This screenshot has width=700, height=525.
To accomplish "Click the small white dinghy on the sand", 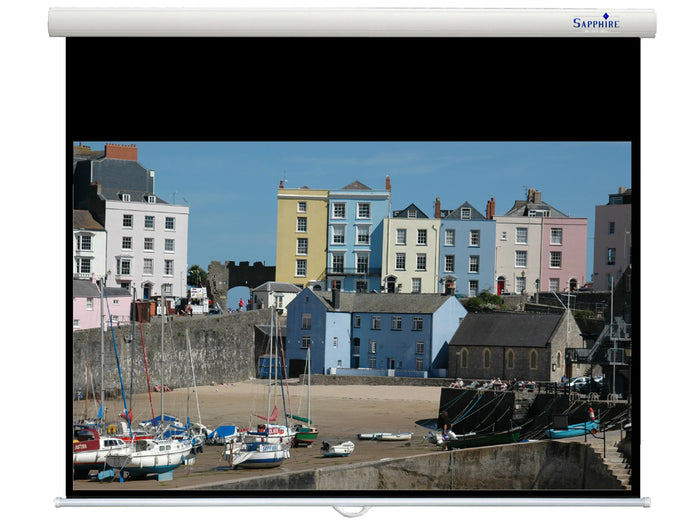I will [338, 449].
